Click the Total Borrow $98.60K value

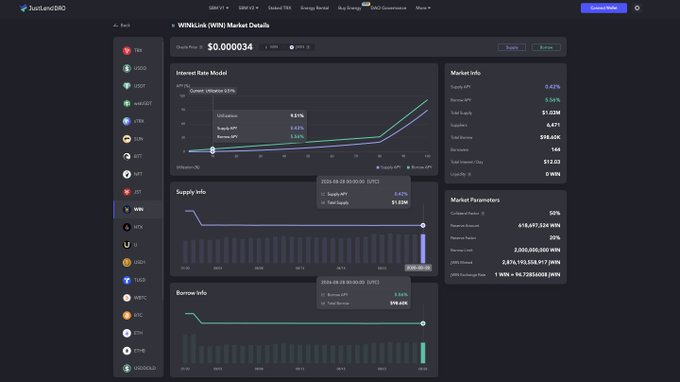(550, 137)
